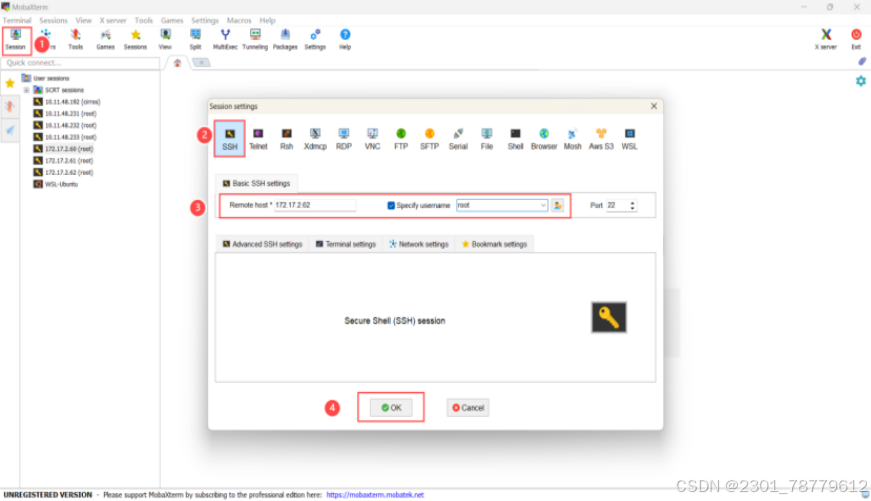Viewport: 871px width, 501px height.
Task: Click the Help toolbar icon
Action: pyautogui.click(x=345, y=40)
